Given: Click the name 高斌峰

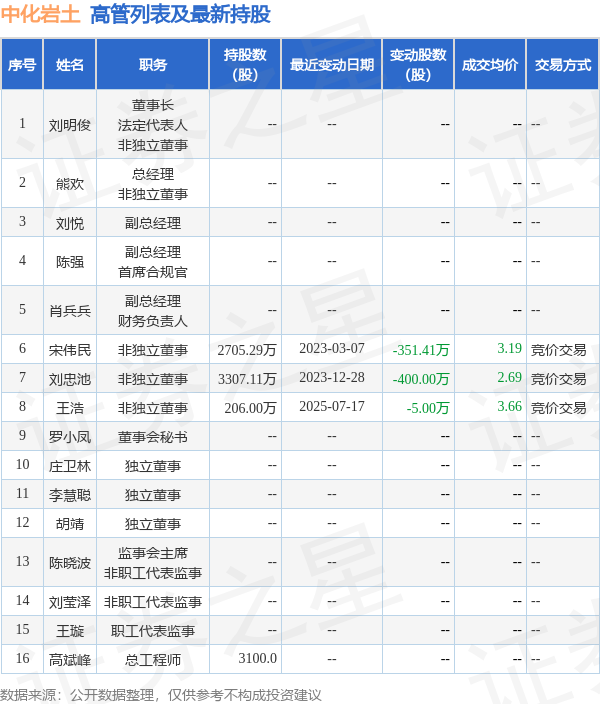Looking at the screenshot, I should tap(70, 660).
